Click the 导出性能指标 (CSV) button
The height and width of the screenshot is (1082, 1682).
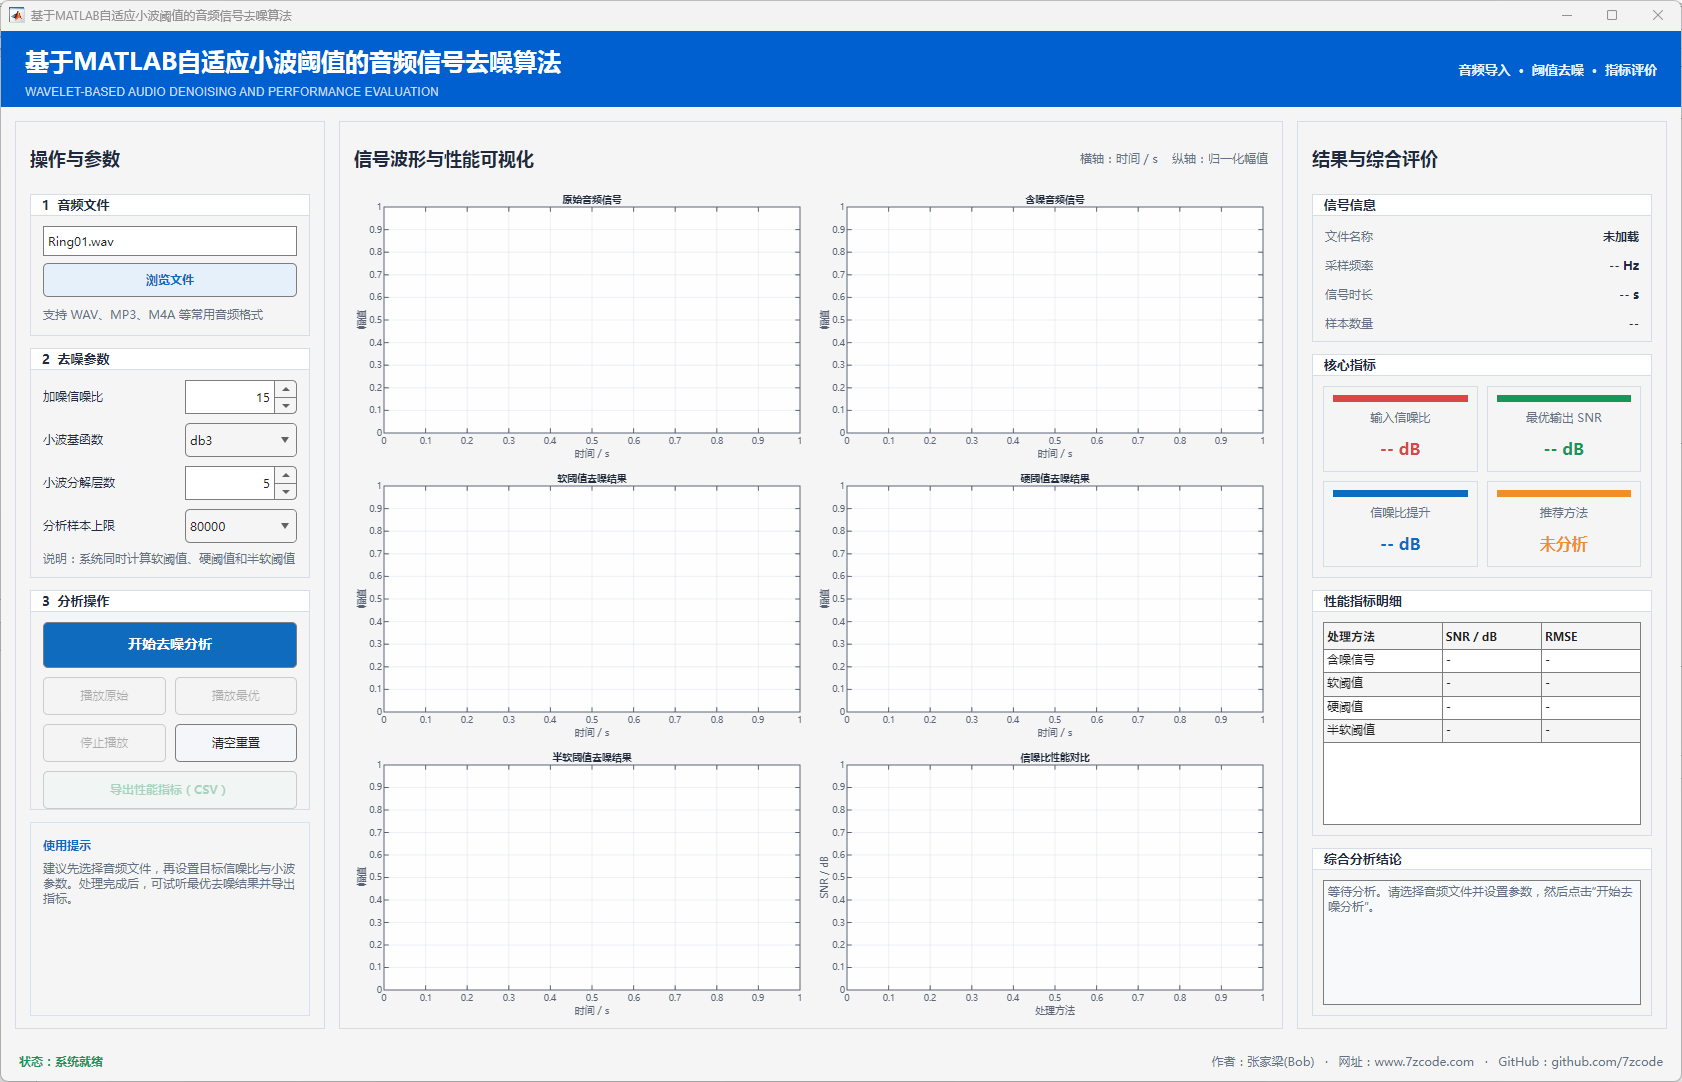170,790
